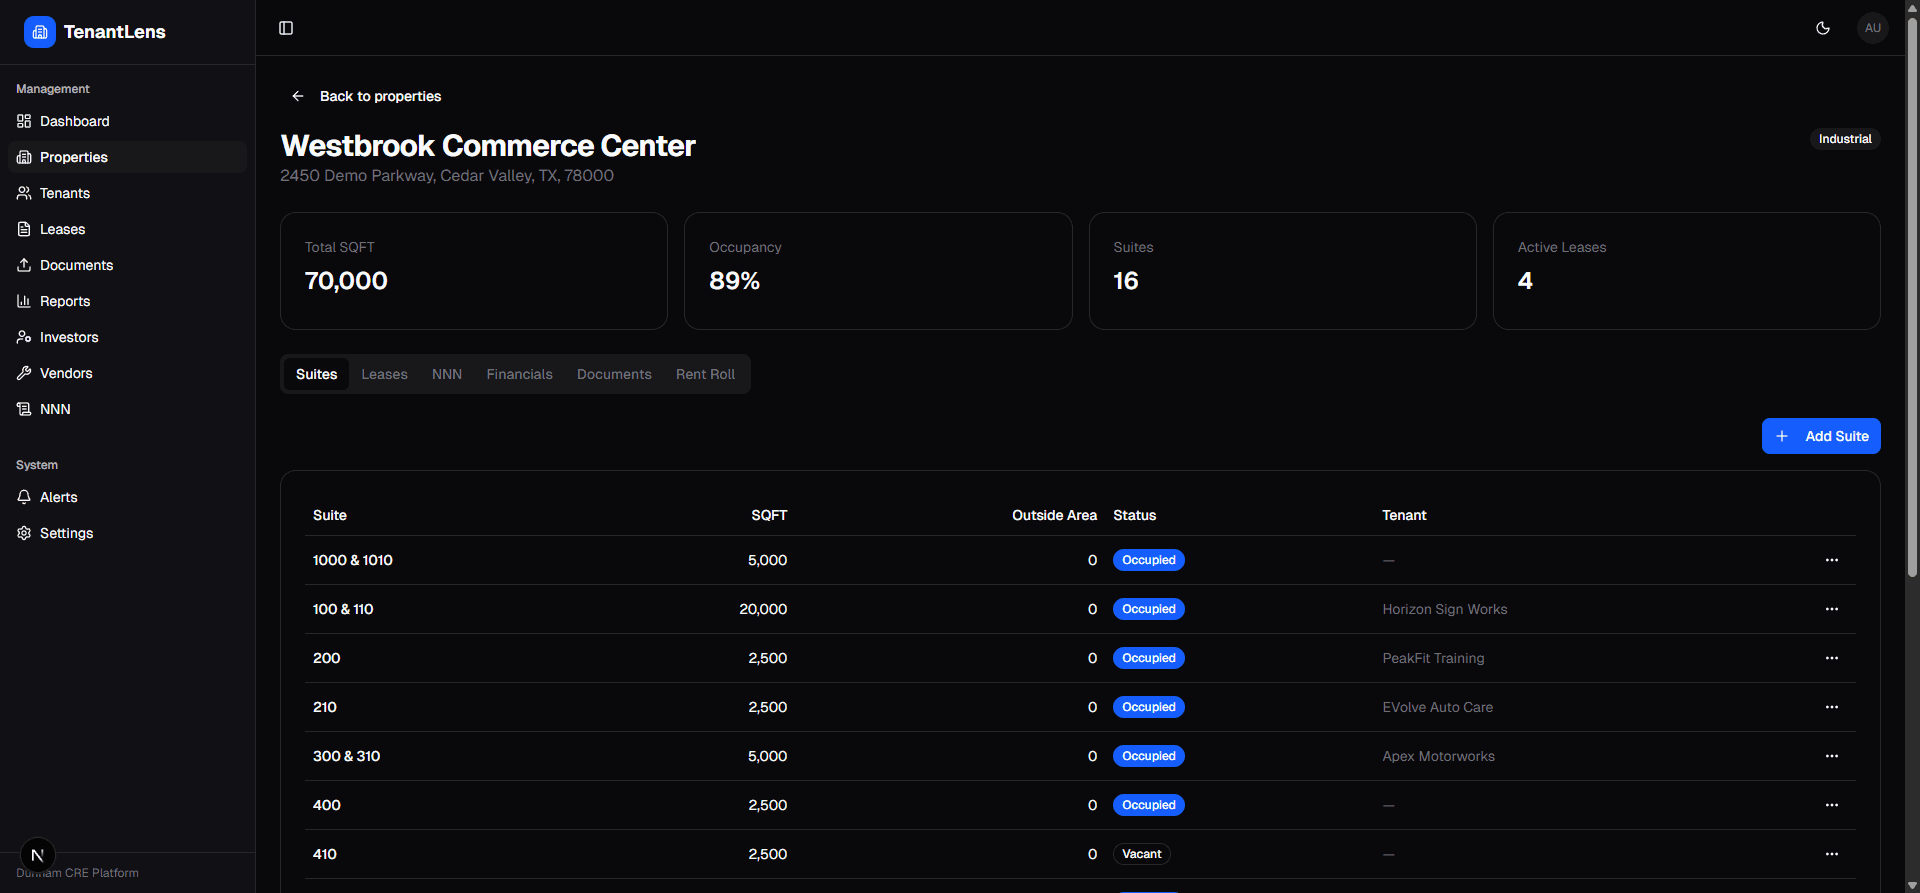Screen dimensions: 1920x893
Task: Click the back arrow icon
Action: pyautogui.click(x=298, y=96)
